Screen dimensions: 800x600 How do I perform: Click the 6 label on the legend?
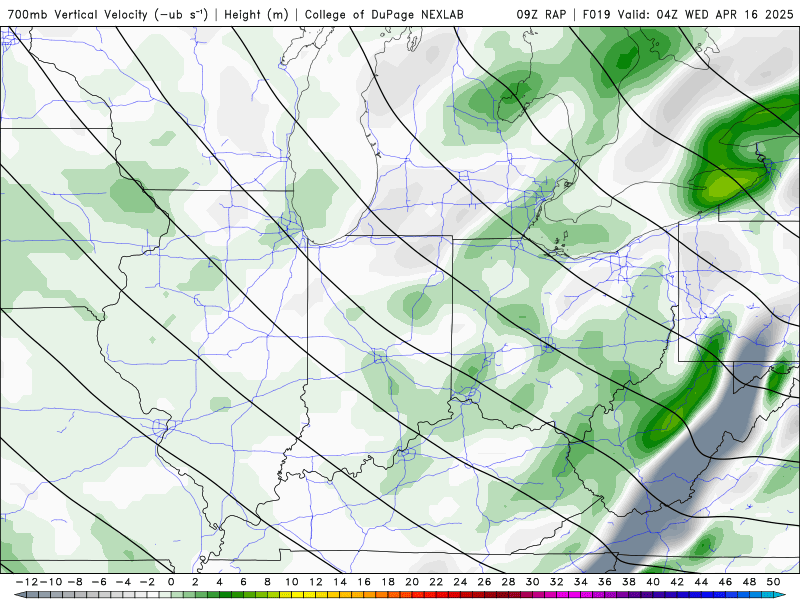pos(243,582)
